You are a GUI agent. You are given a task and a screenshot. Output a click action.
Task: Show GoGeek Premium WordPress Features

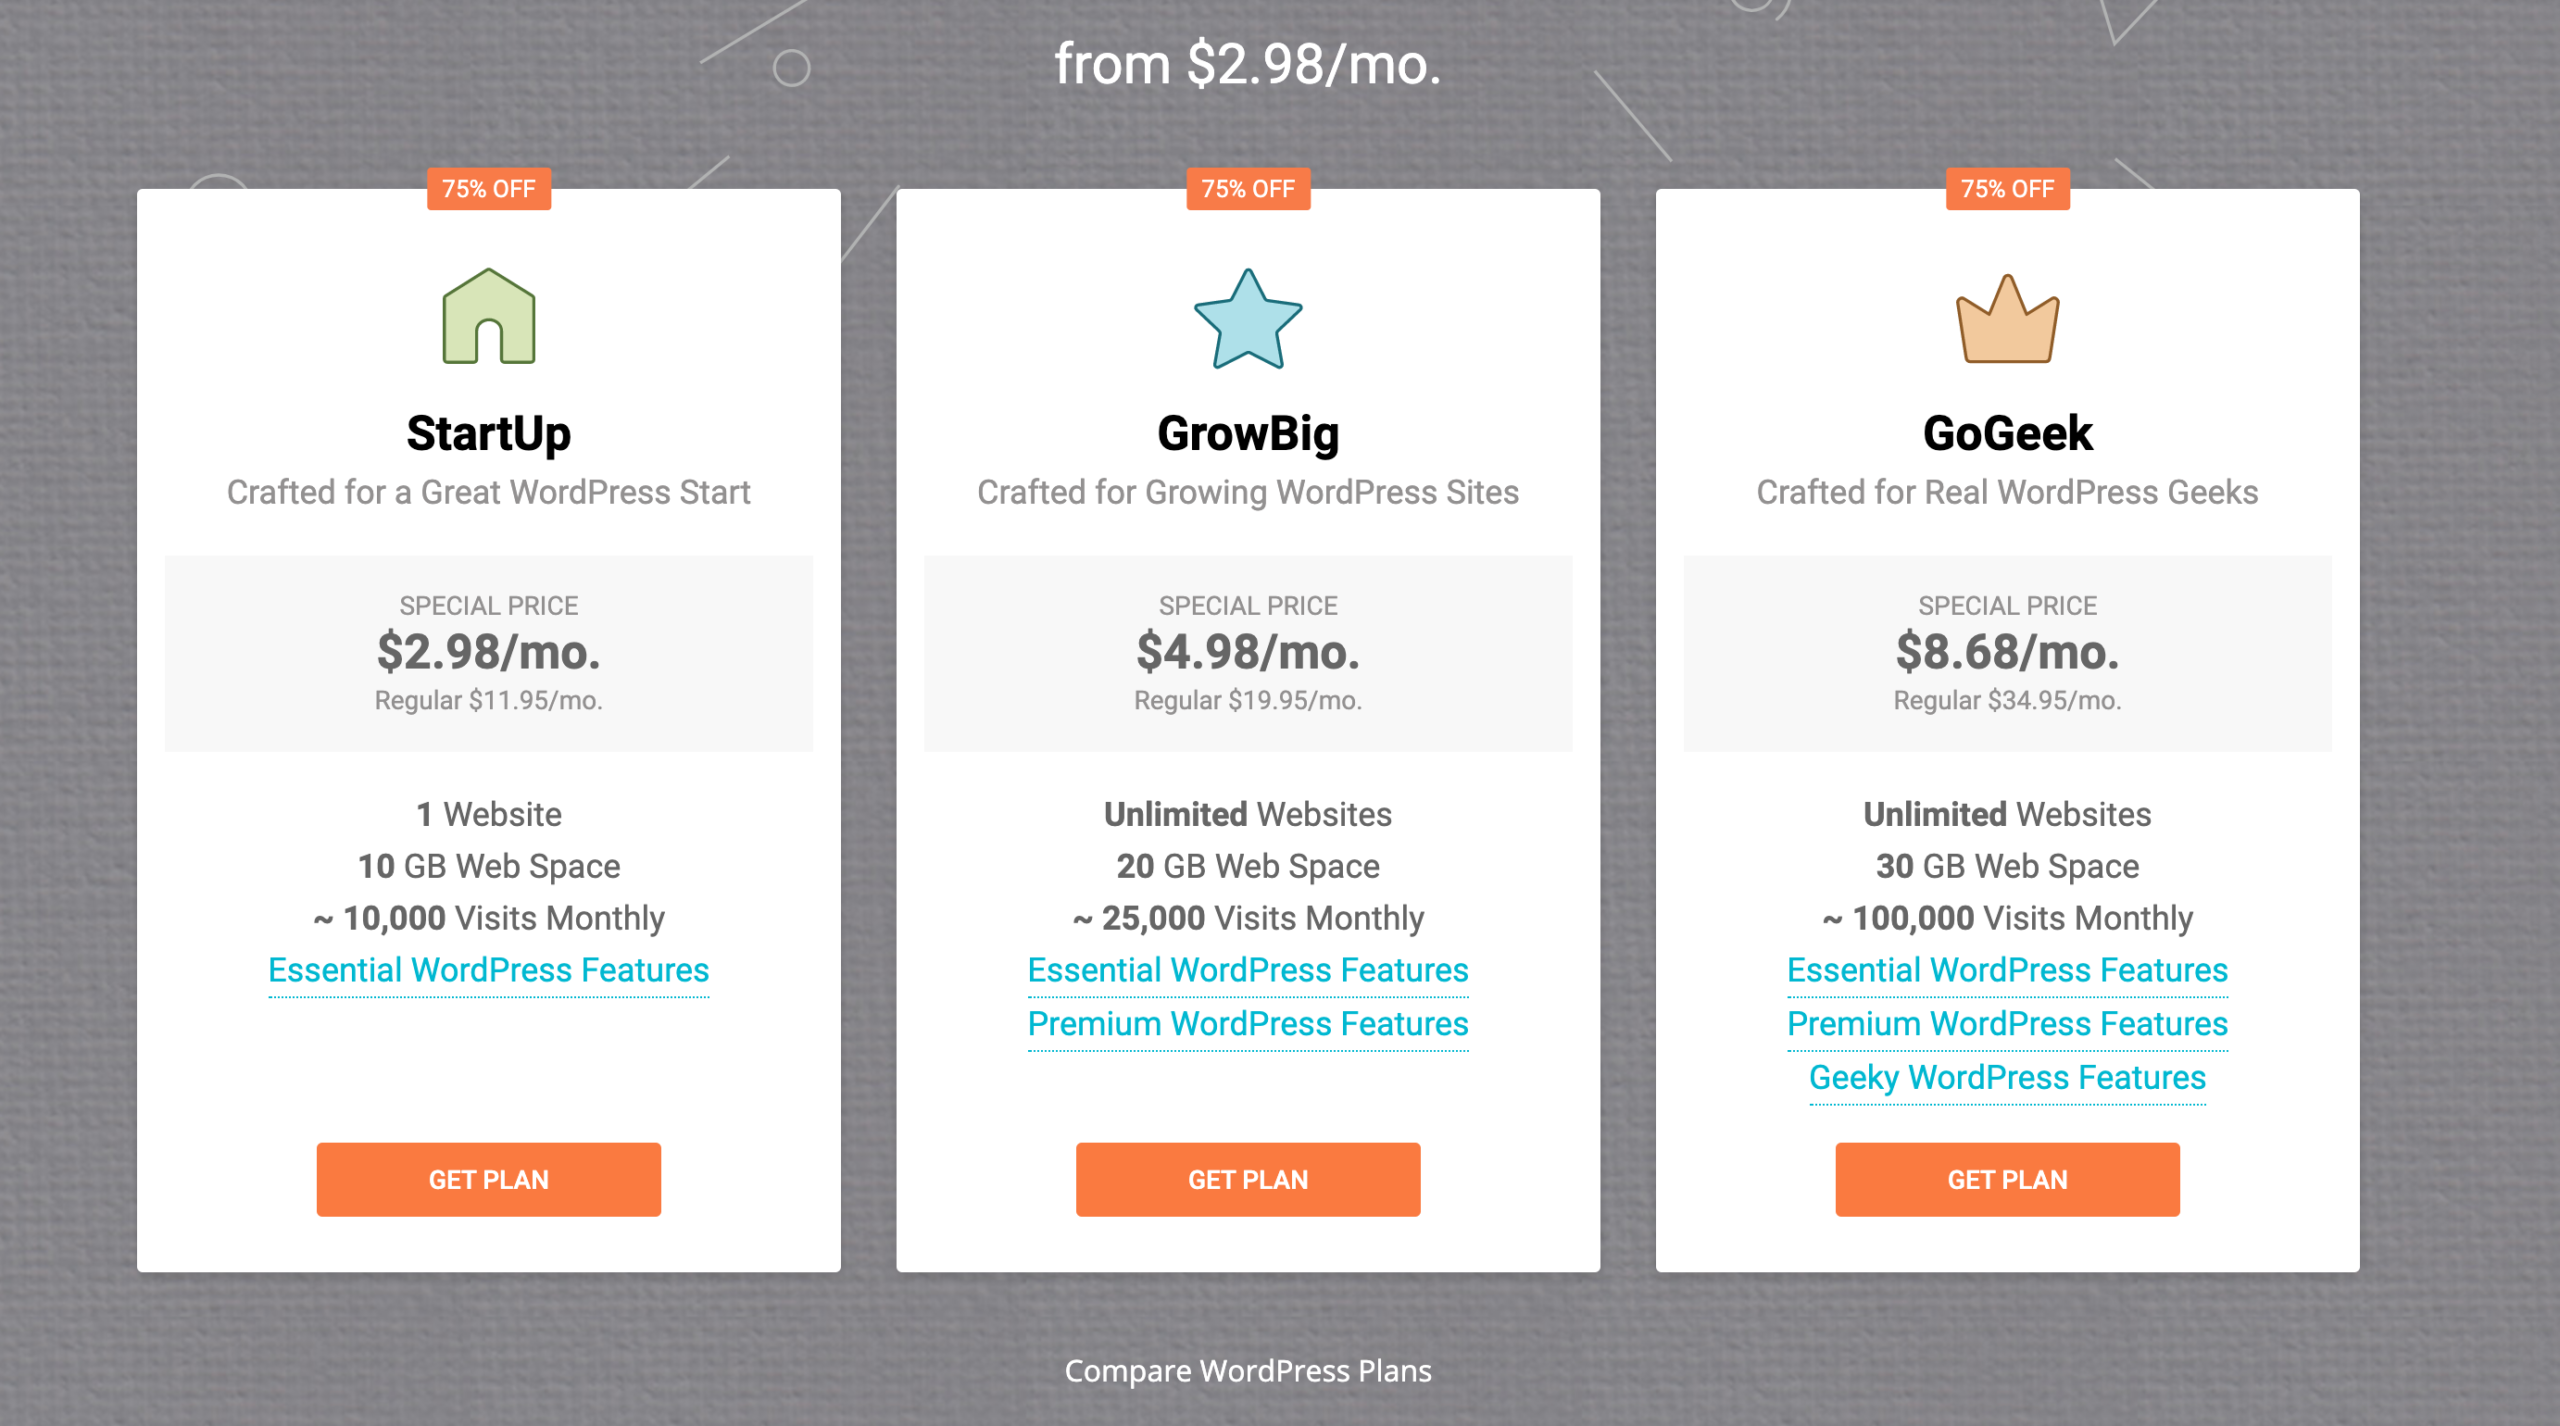pyautogui.click(x=2007, y=1024)
